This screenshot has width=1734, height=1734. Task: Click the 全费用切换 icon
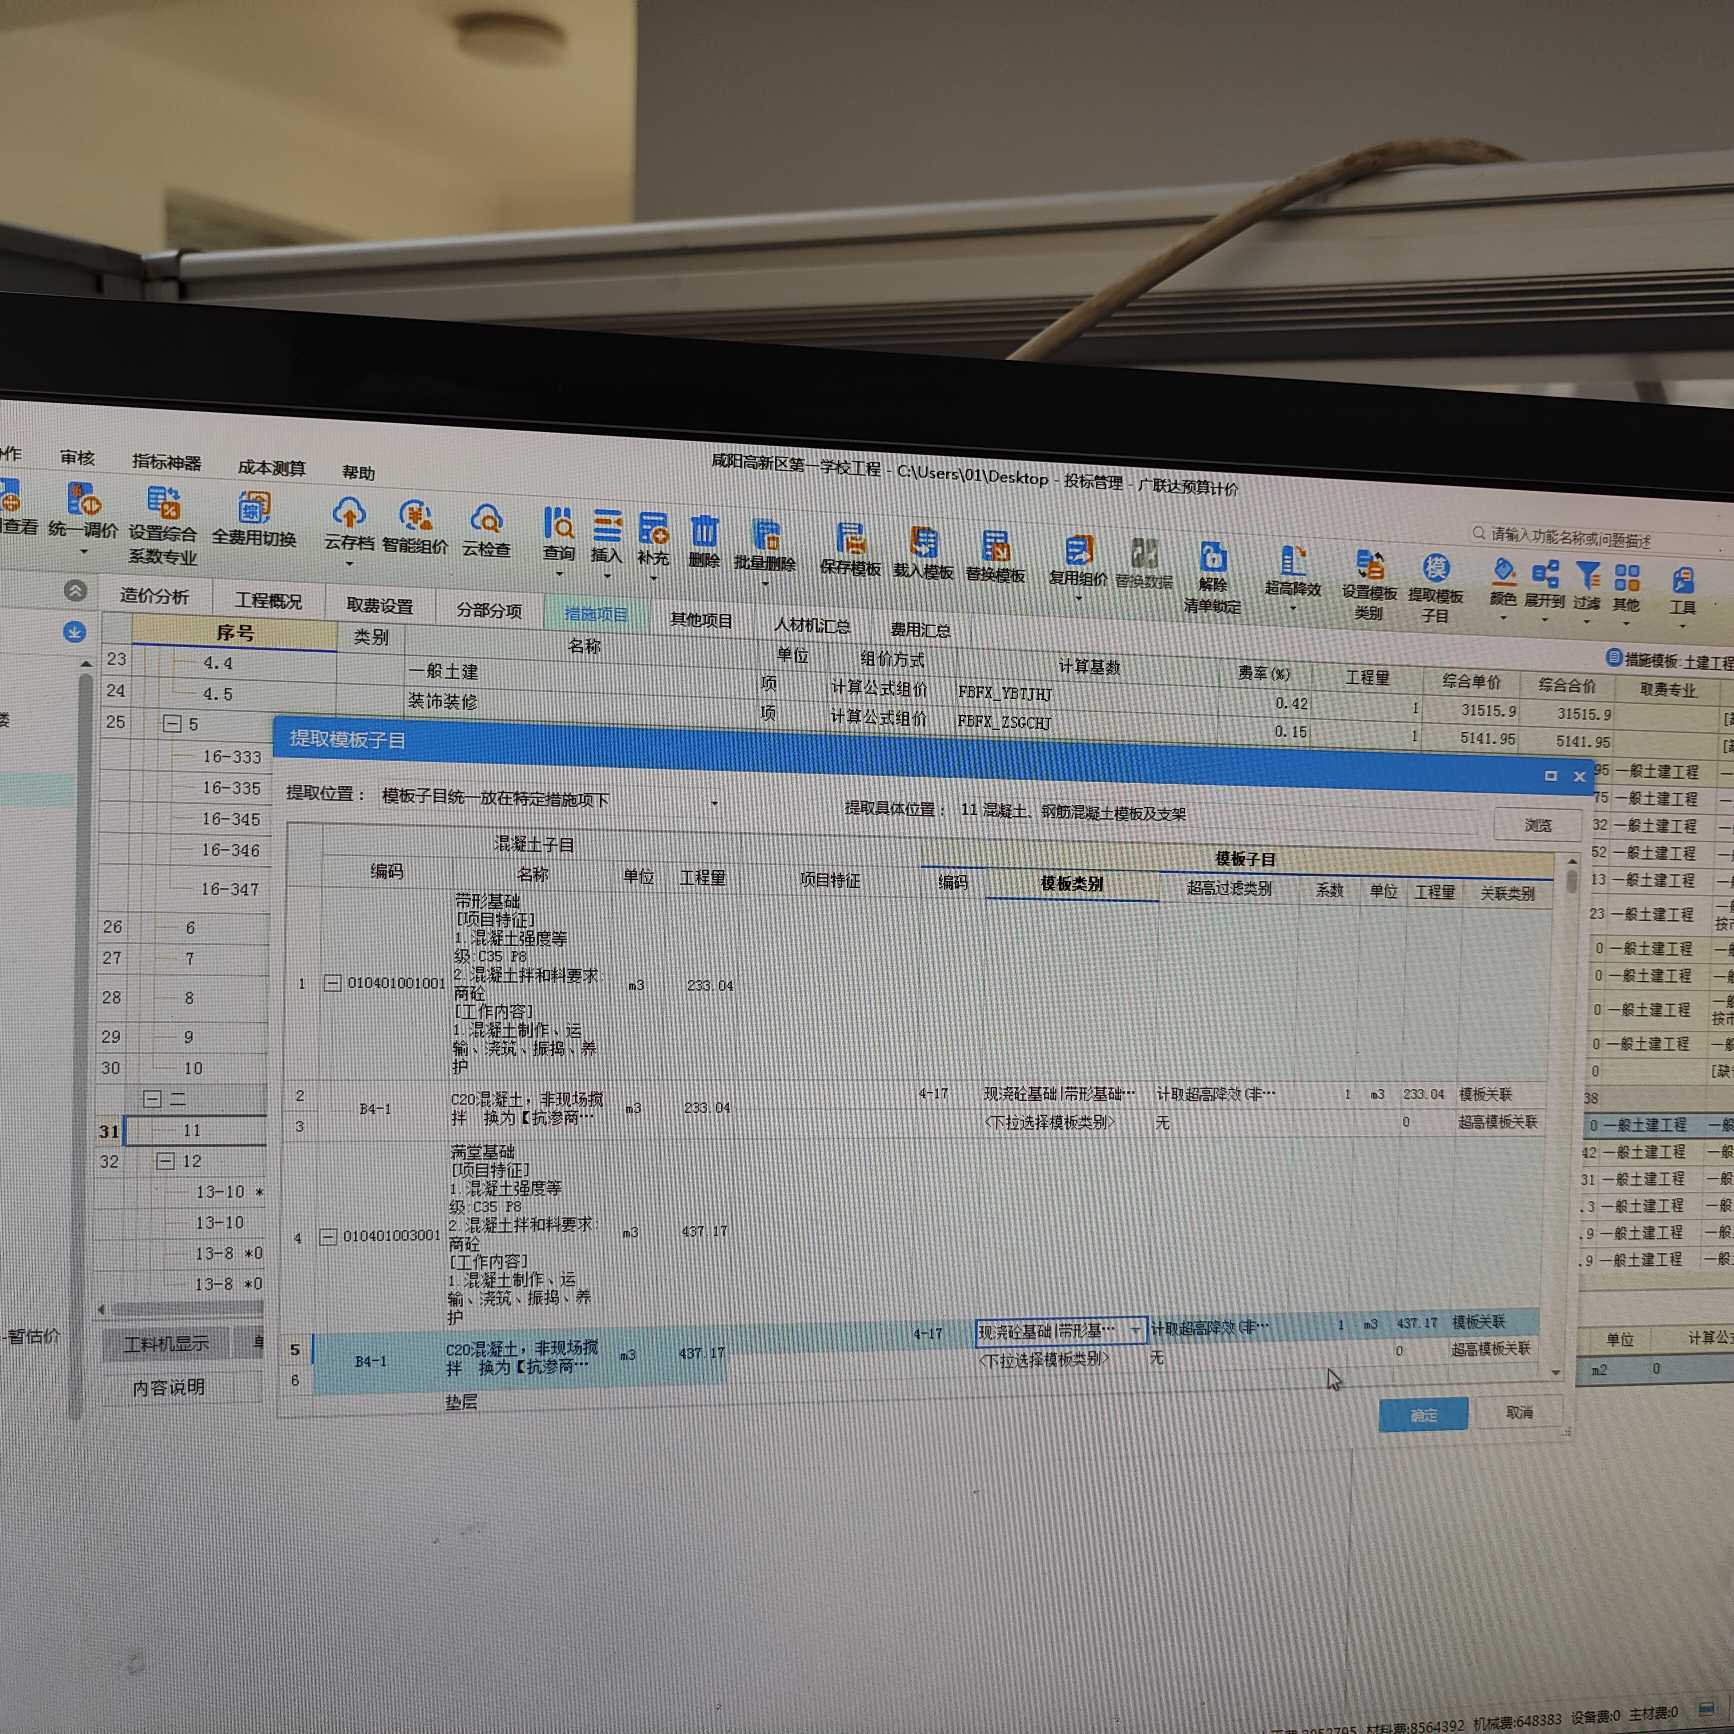point(254,508)
